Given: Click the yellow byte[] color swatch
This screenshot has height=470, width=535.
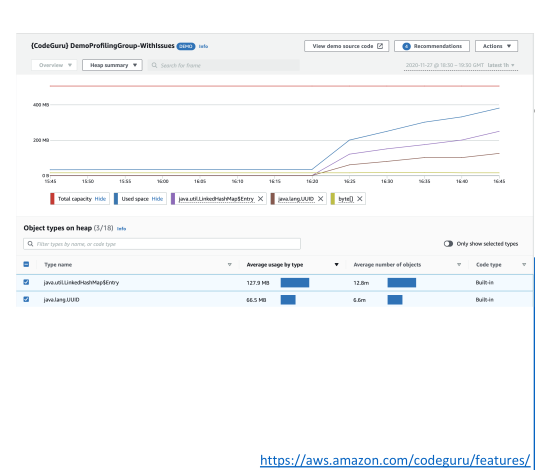Looking at the screenshot, I should click(333, 199).
